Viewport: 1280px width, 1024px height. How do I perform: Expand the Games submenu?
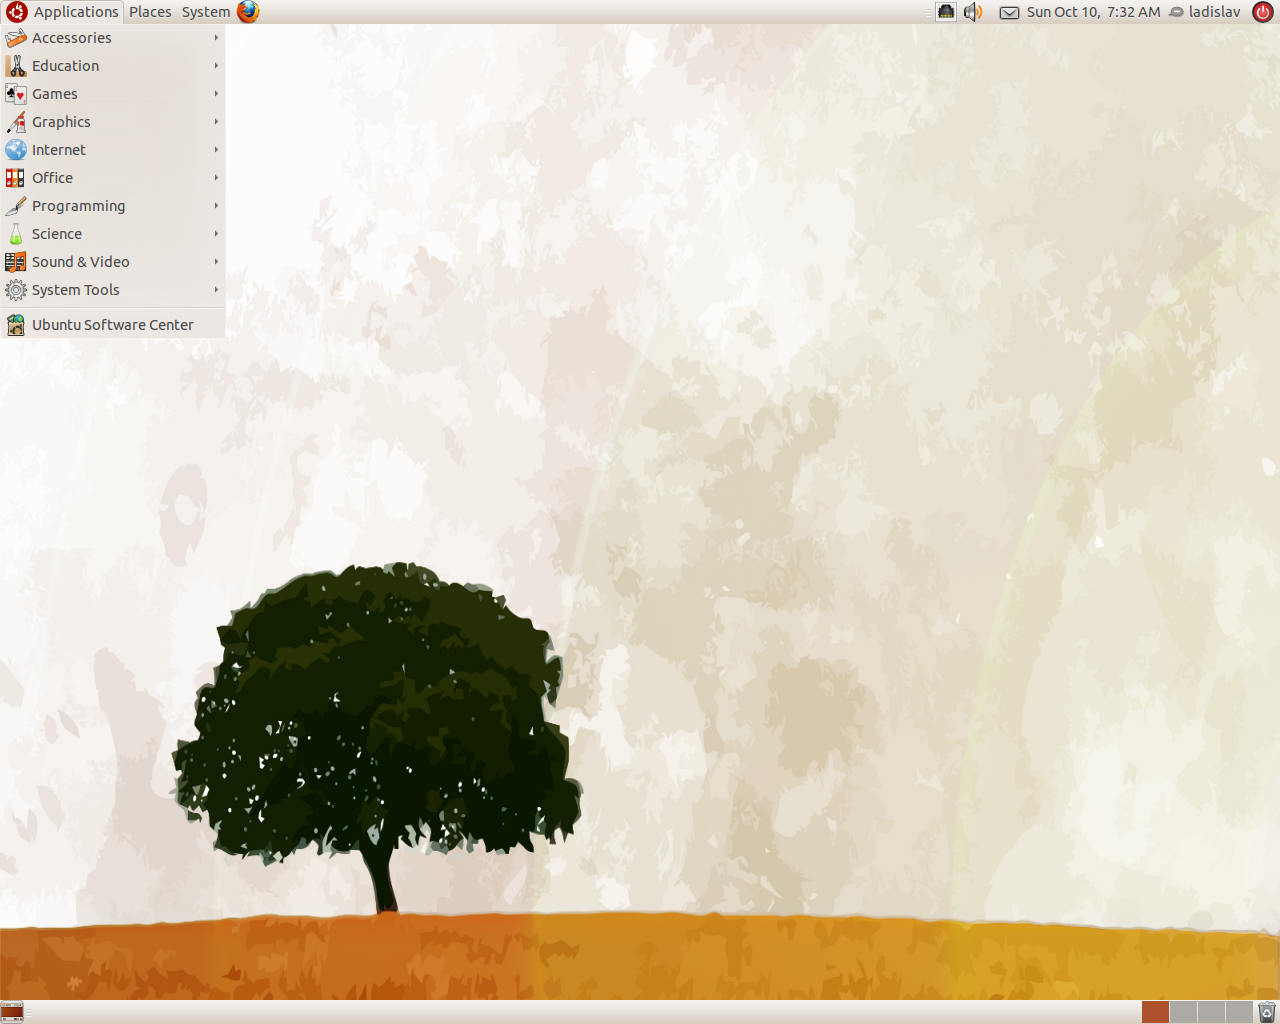[x=113, y=94]
